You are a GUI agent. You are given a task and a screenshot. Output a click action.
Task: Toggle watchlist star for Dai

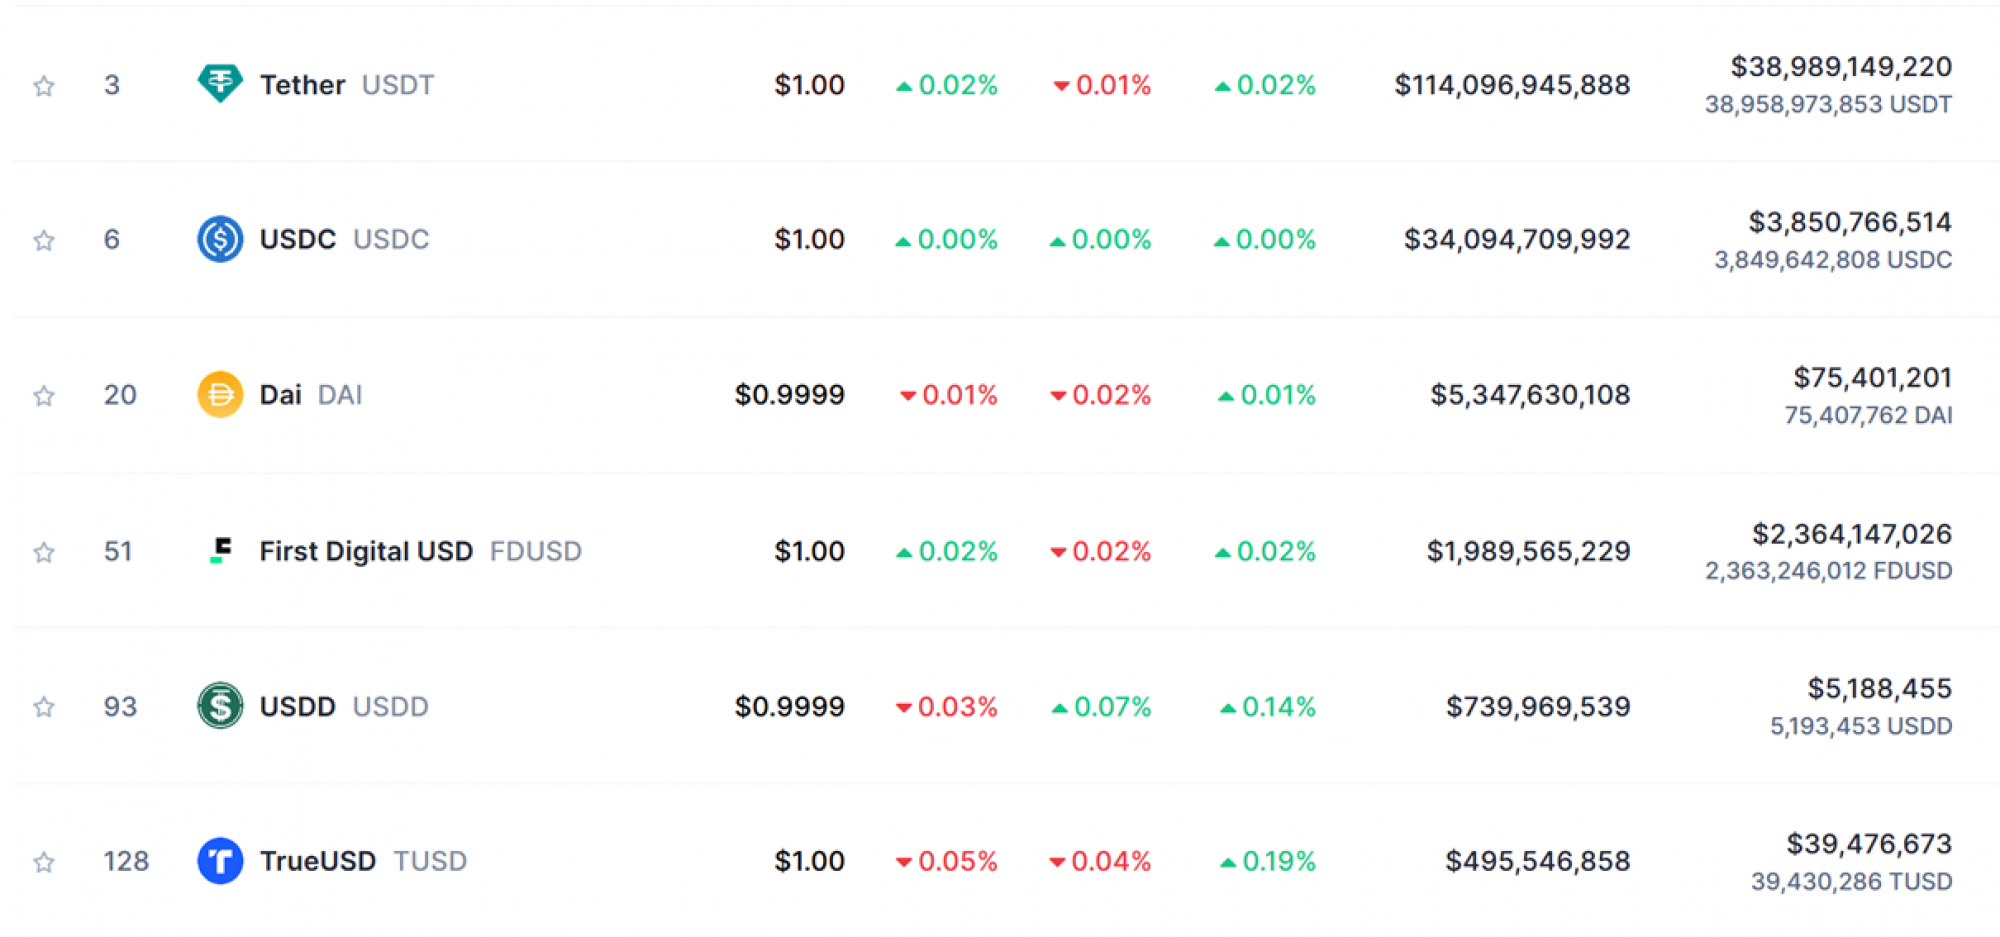coord(44,396)
